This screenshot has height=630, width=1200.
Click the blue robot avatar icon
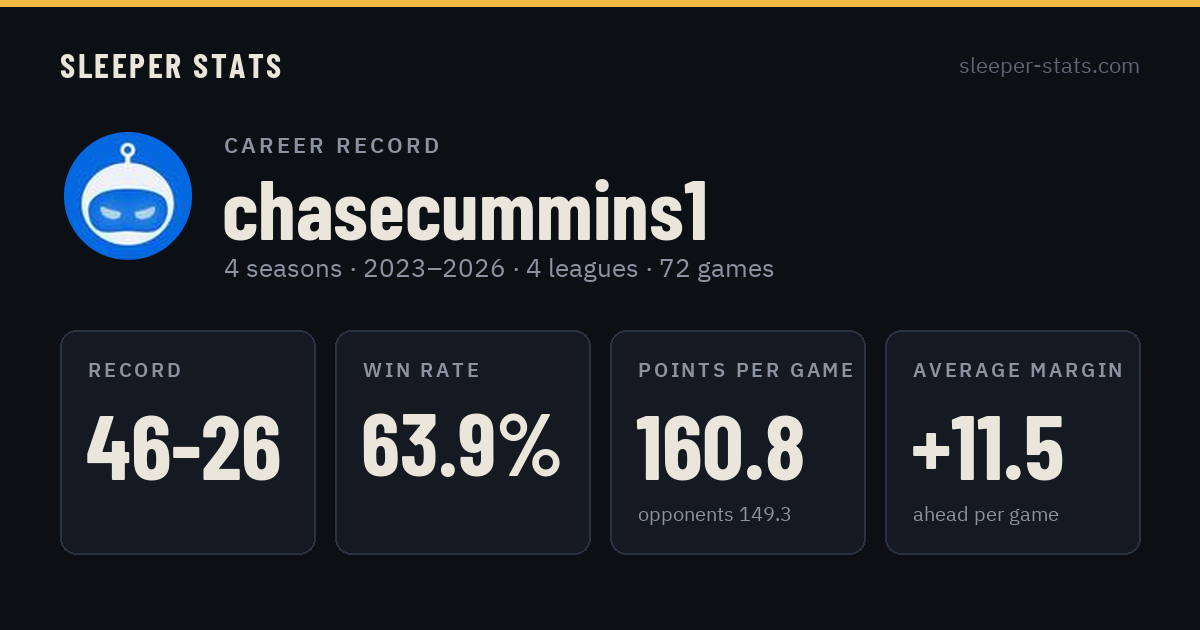point(128,196)
